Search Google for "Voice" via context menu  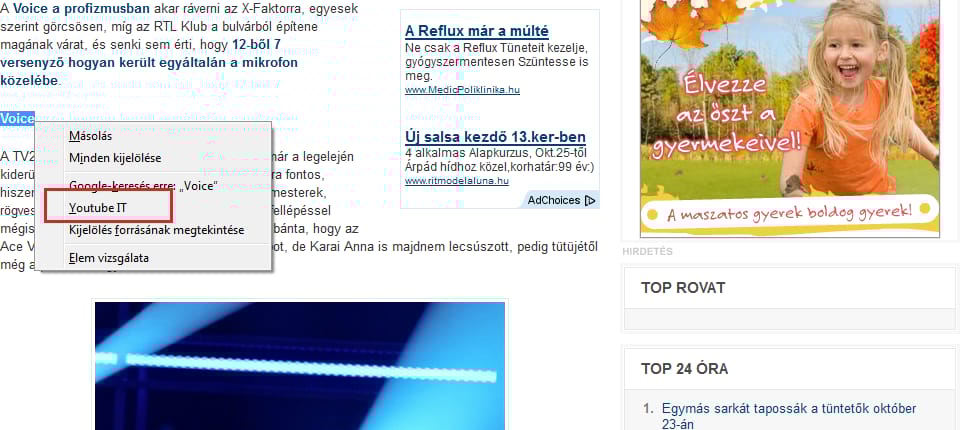153,185
